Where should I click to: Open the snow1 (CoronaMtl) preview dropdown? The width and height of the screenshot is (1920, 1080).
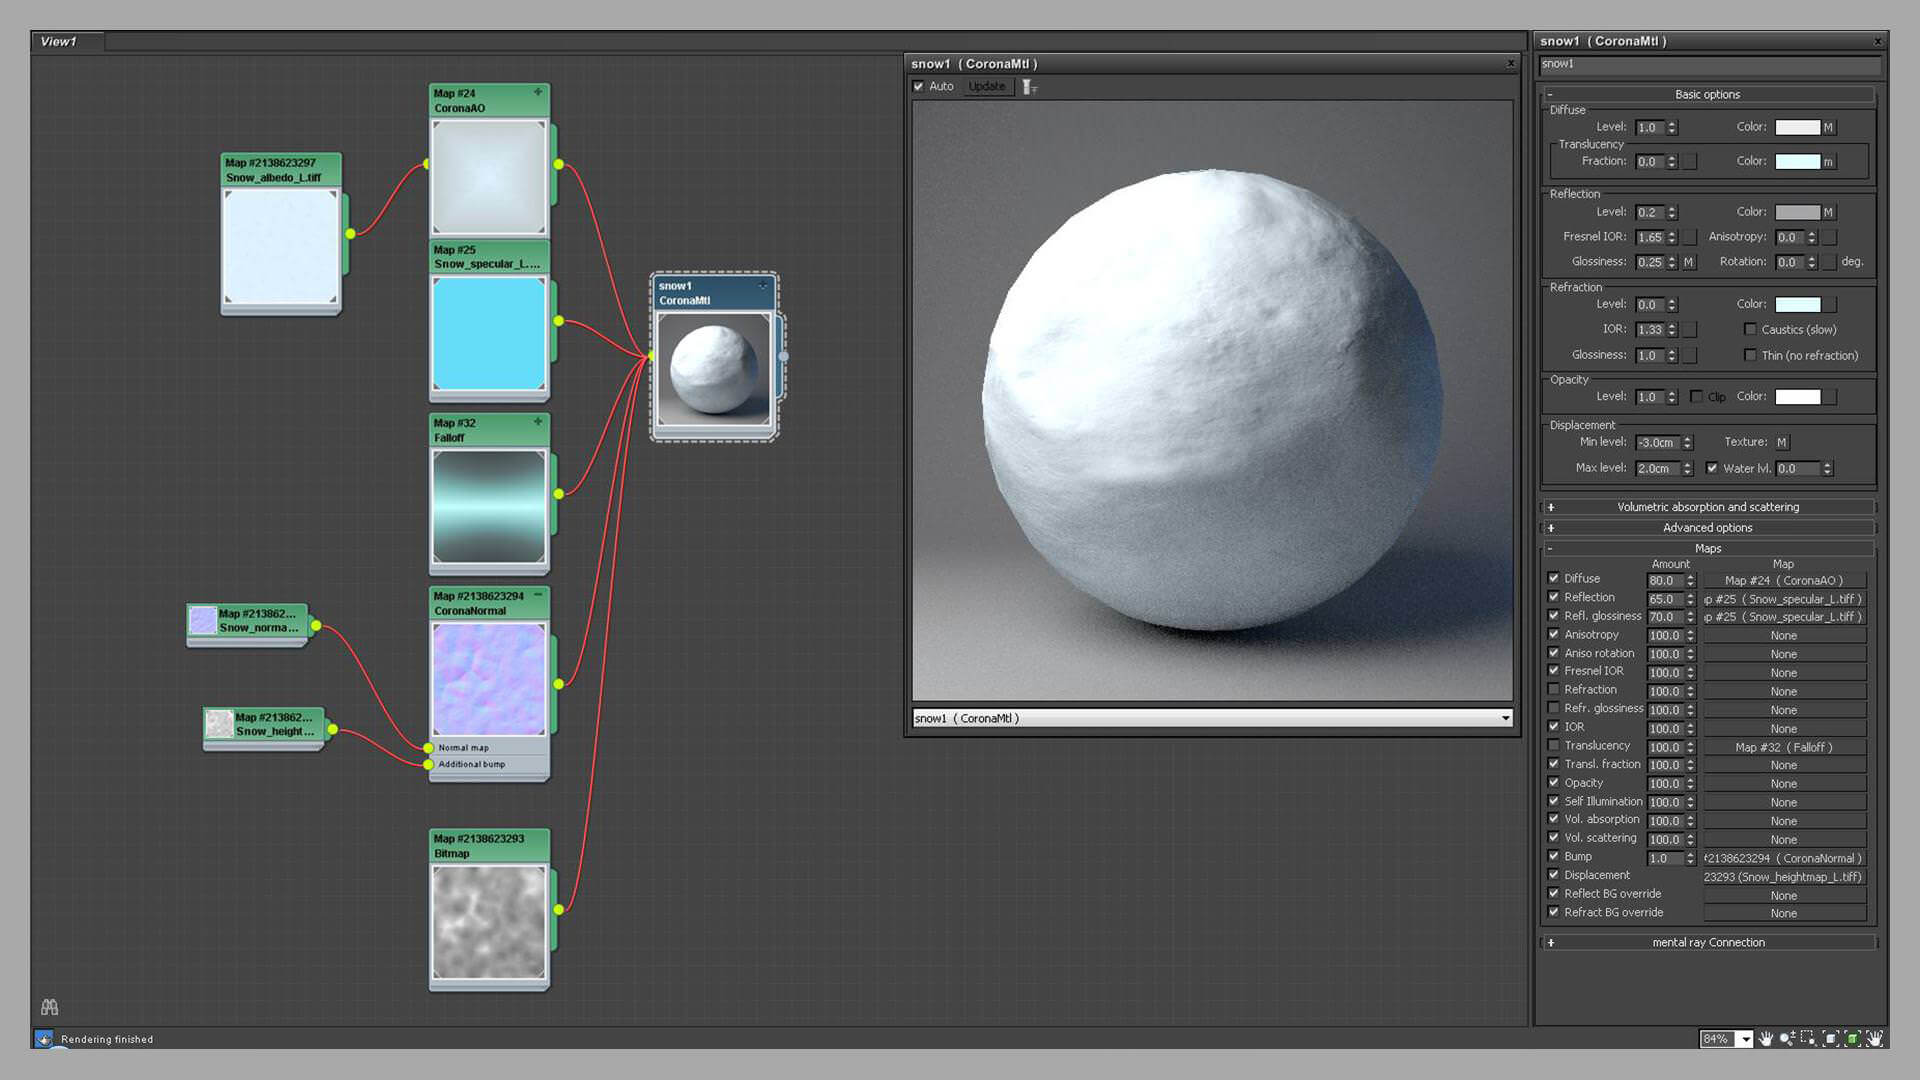(1505, 718)
